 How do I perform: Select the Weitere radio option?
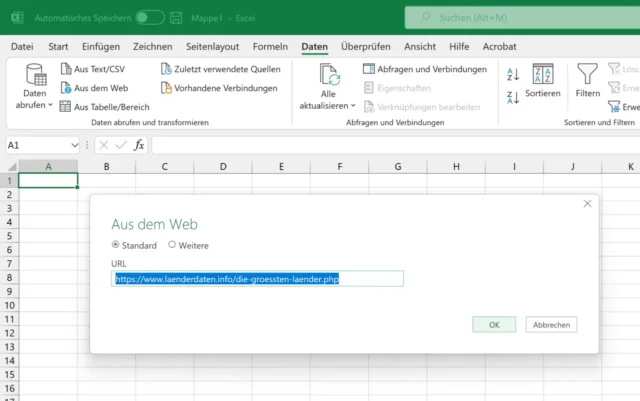(x=172, y=245)
